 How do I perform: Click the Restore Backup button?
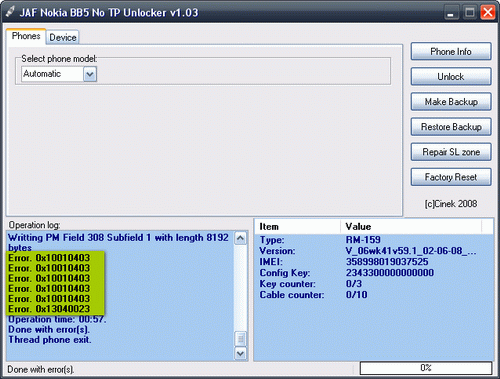pyautogui.click(x=451, y=127)
